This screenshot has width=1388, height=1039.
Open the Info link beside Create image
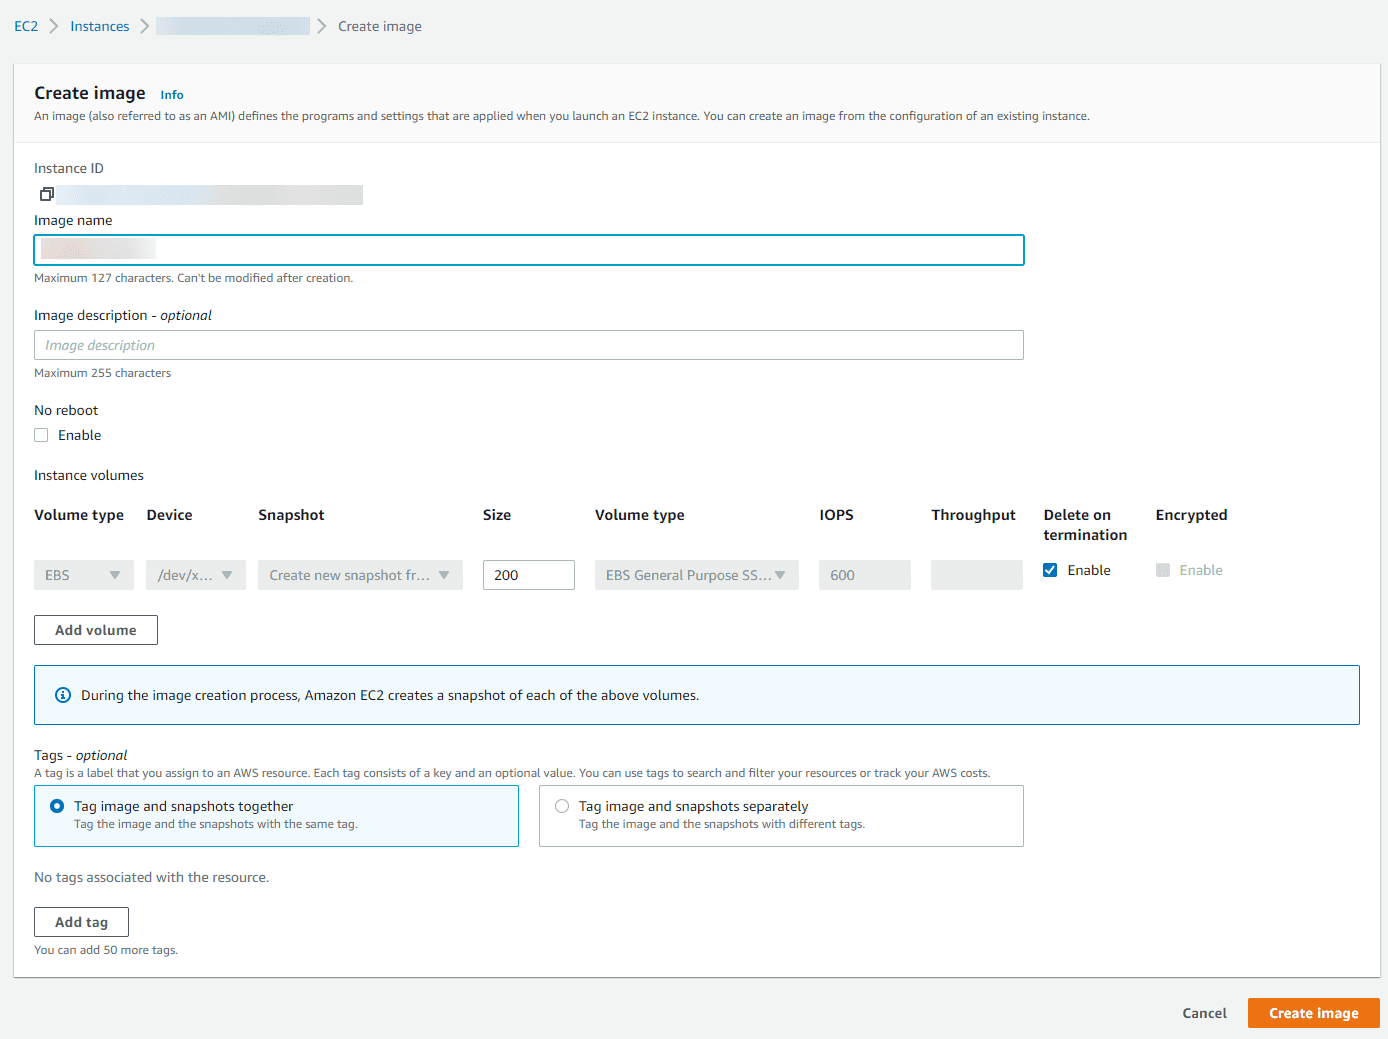pos(172,95)
